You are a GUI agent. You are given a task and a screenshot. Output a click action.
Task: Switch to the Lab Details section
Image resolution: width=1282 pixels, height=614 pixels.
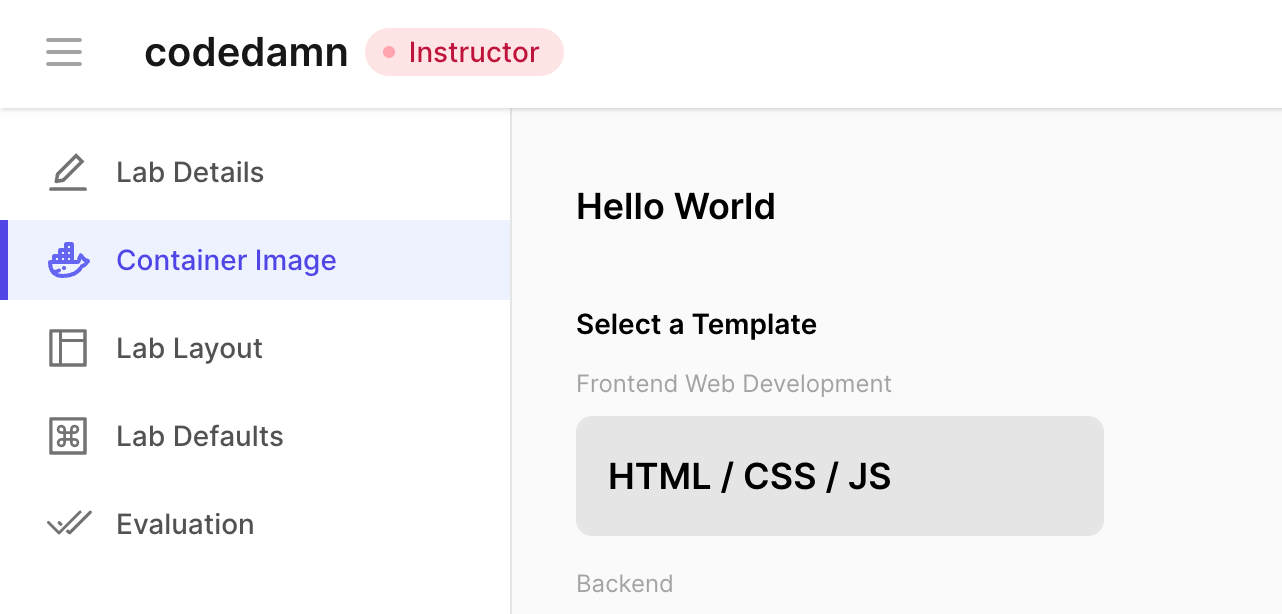pyautogui.click(x=190, y=172)
